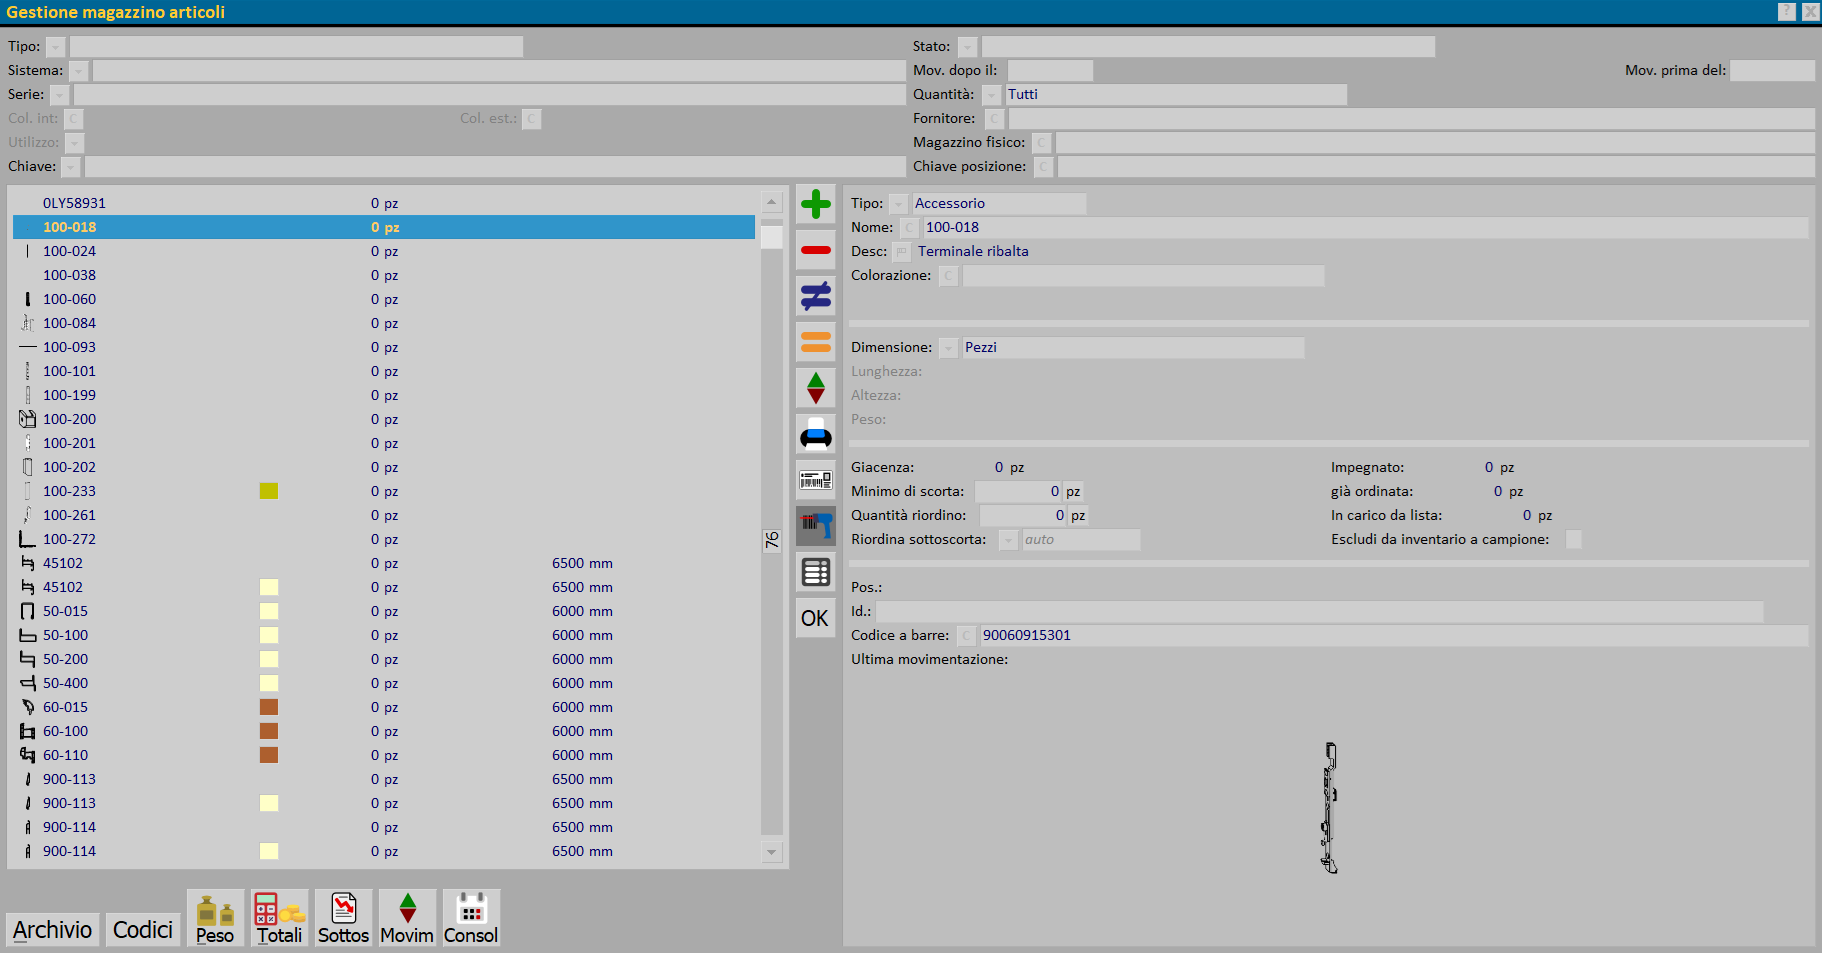Open the Totali calculator tool
The image size is (1822, 953).
pyautogui.click(x=279, y=918)
